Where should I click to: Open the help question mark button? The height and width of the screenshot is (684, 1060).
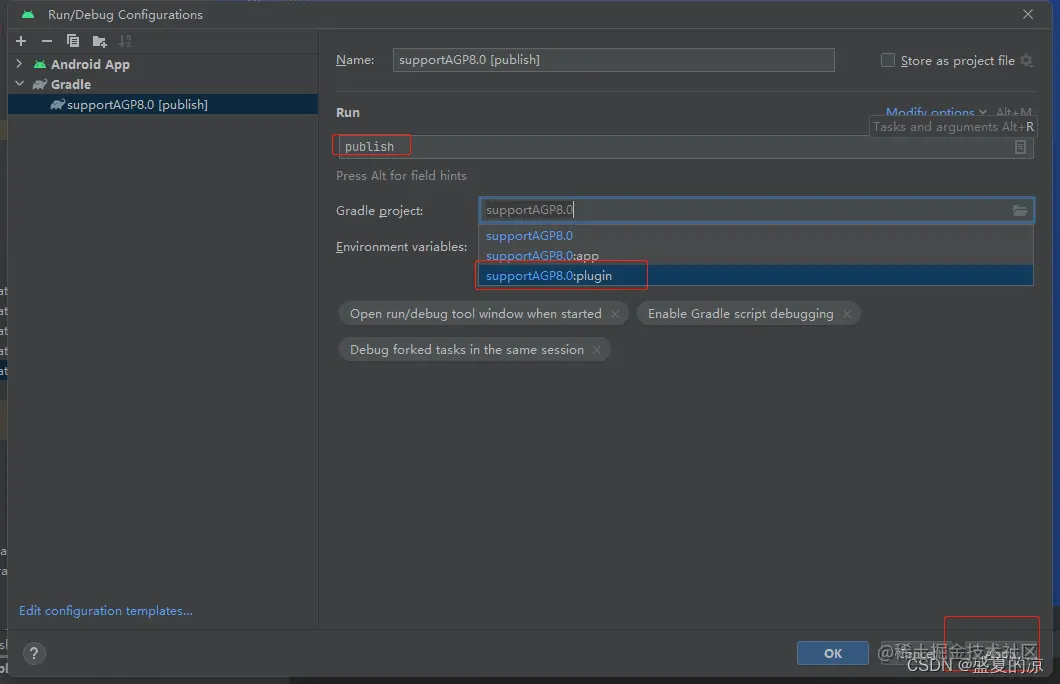click(34, 653)
